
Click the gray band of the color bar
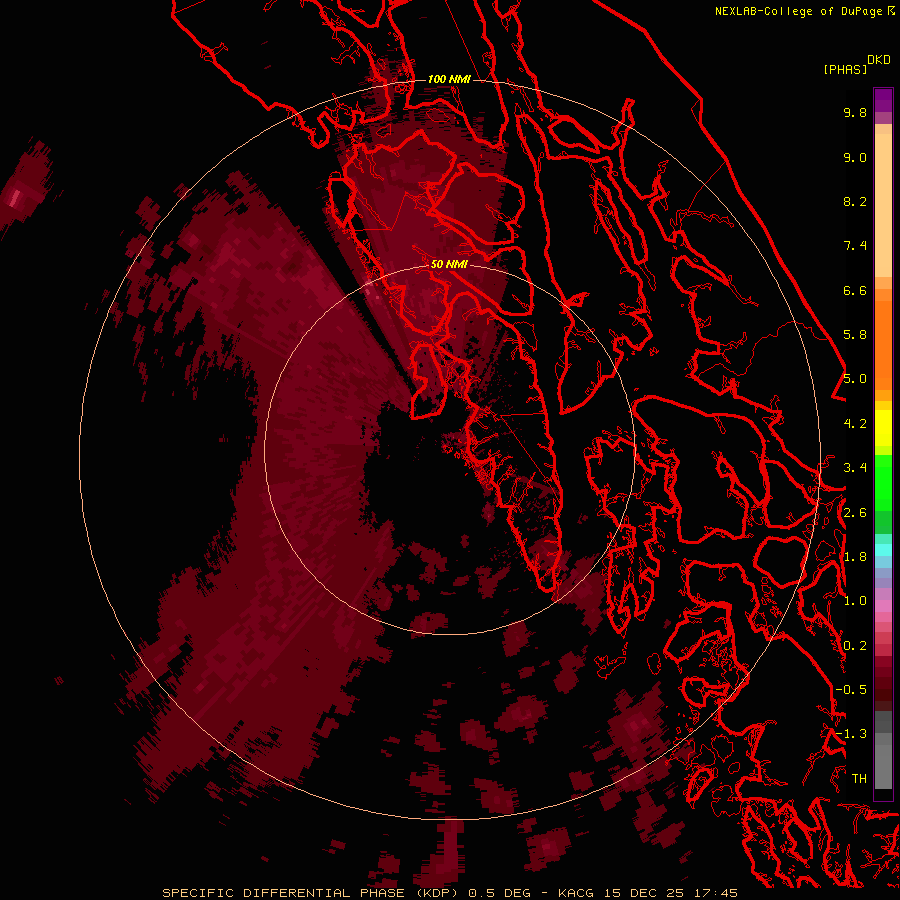[883, 750]
